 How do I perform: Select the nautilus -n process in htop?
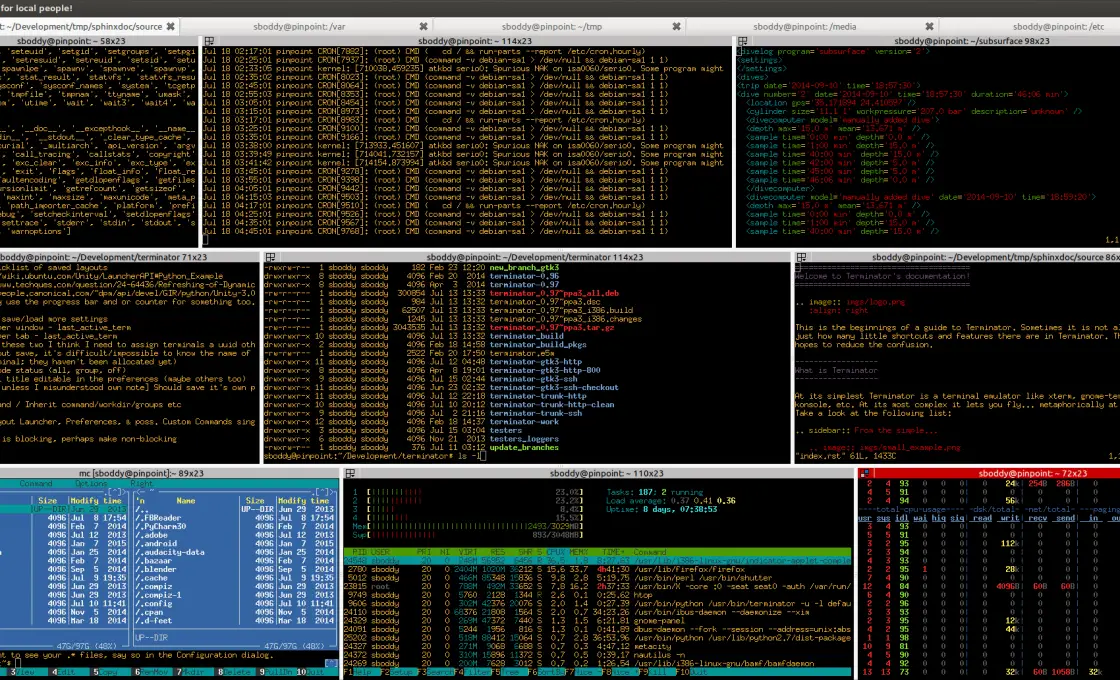[x=597, y=655]
